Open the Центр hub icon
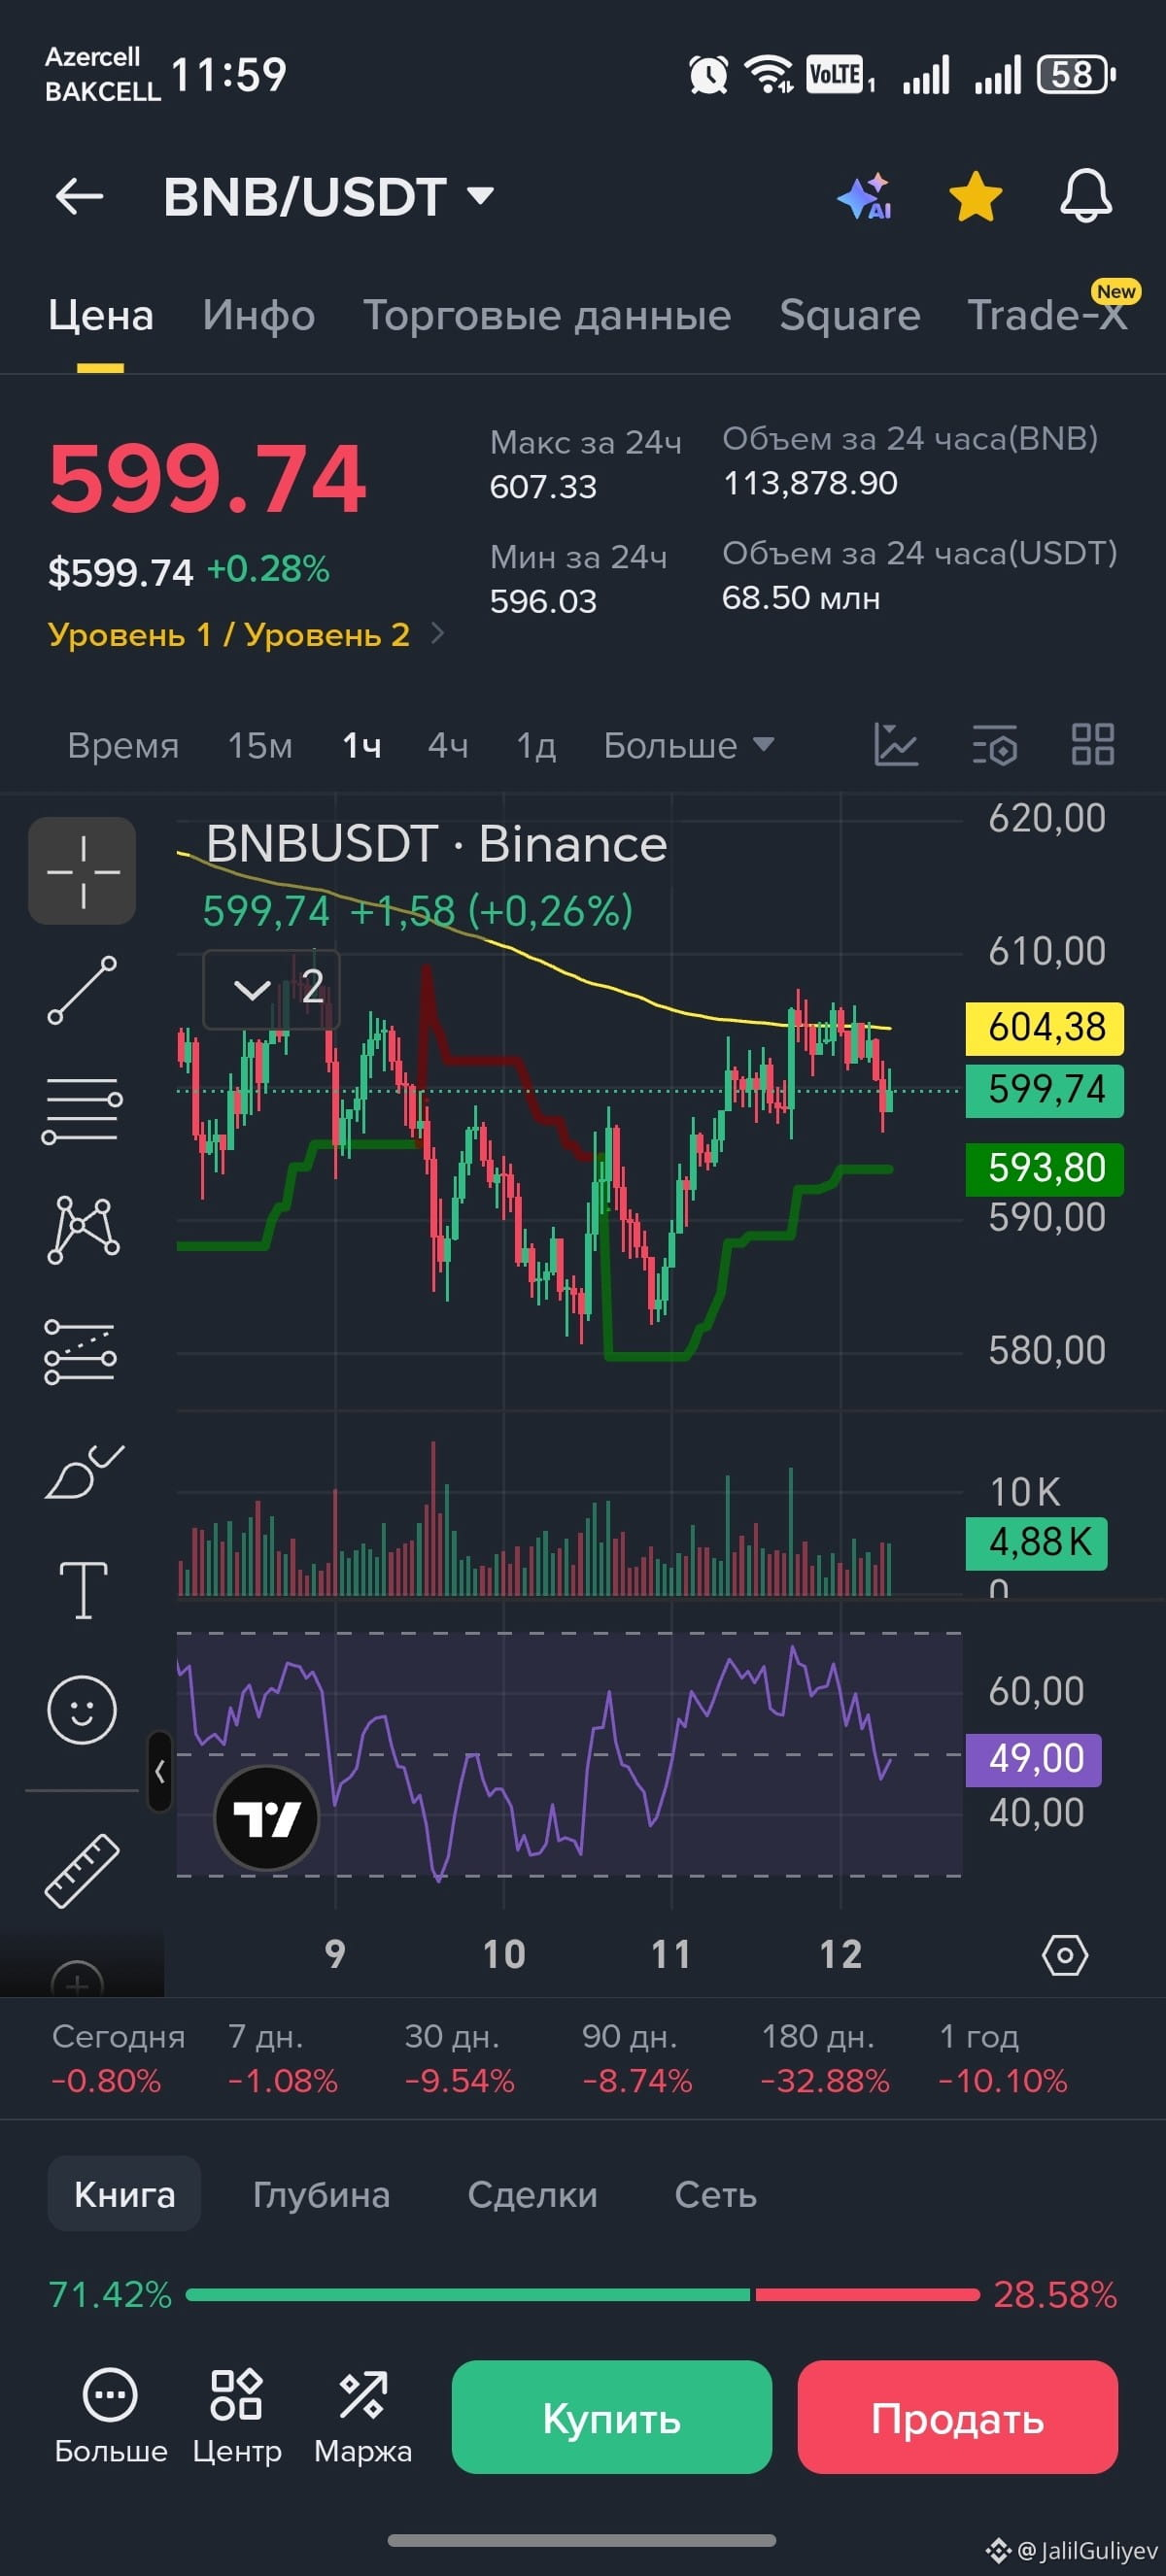 tap(237, 2418)
